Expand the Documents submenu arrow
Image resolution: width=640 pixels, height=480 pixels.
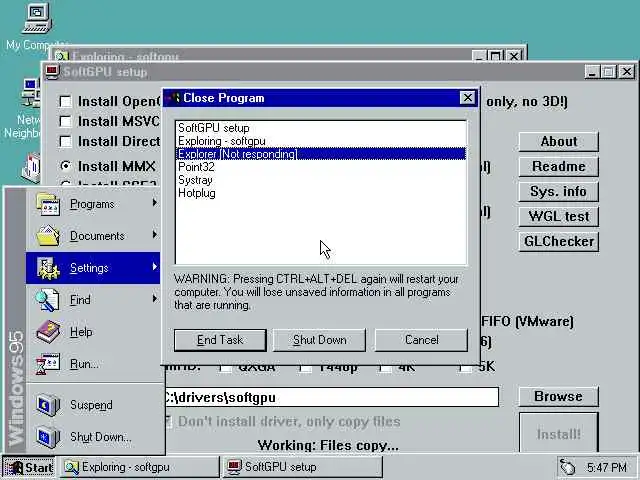[x=155, y=235]
